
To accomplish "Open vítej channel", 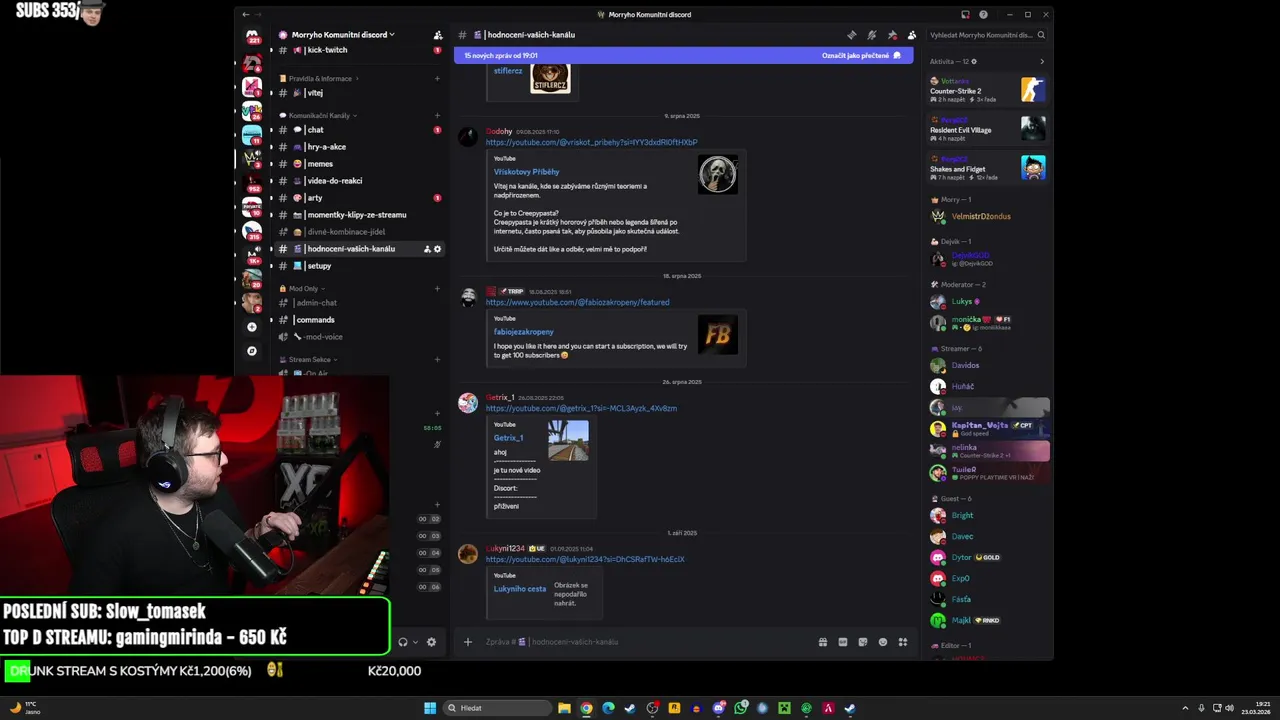I will tap(358, 93).
